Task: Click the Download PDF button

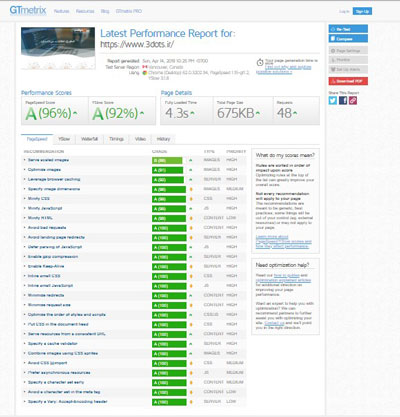Action: (348, 81)
